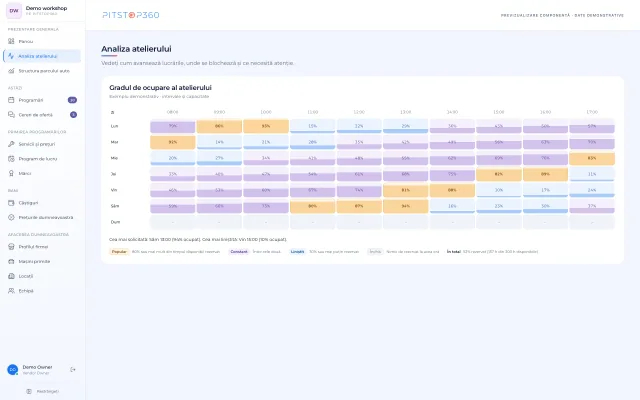Click the Câștiguri wallet icon
640x400 pixels.
coord(11,203)
